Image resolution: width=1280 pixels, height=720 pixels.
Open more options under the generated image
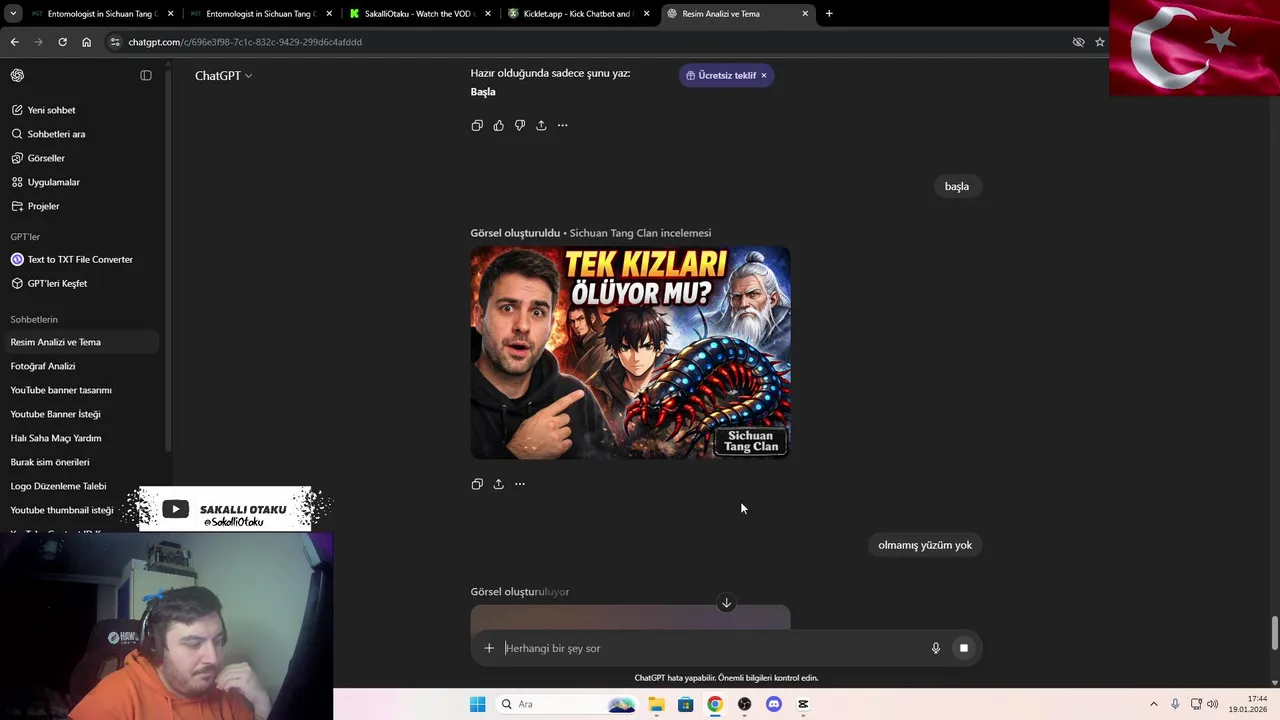click(520, 484)
